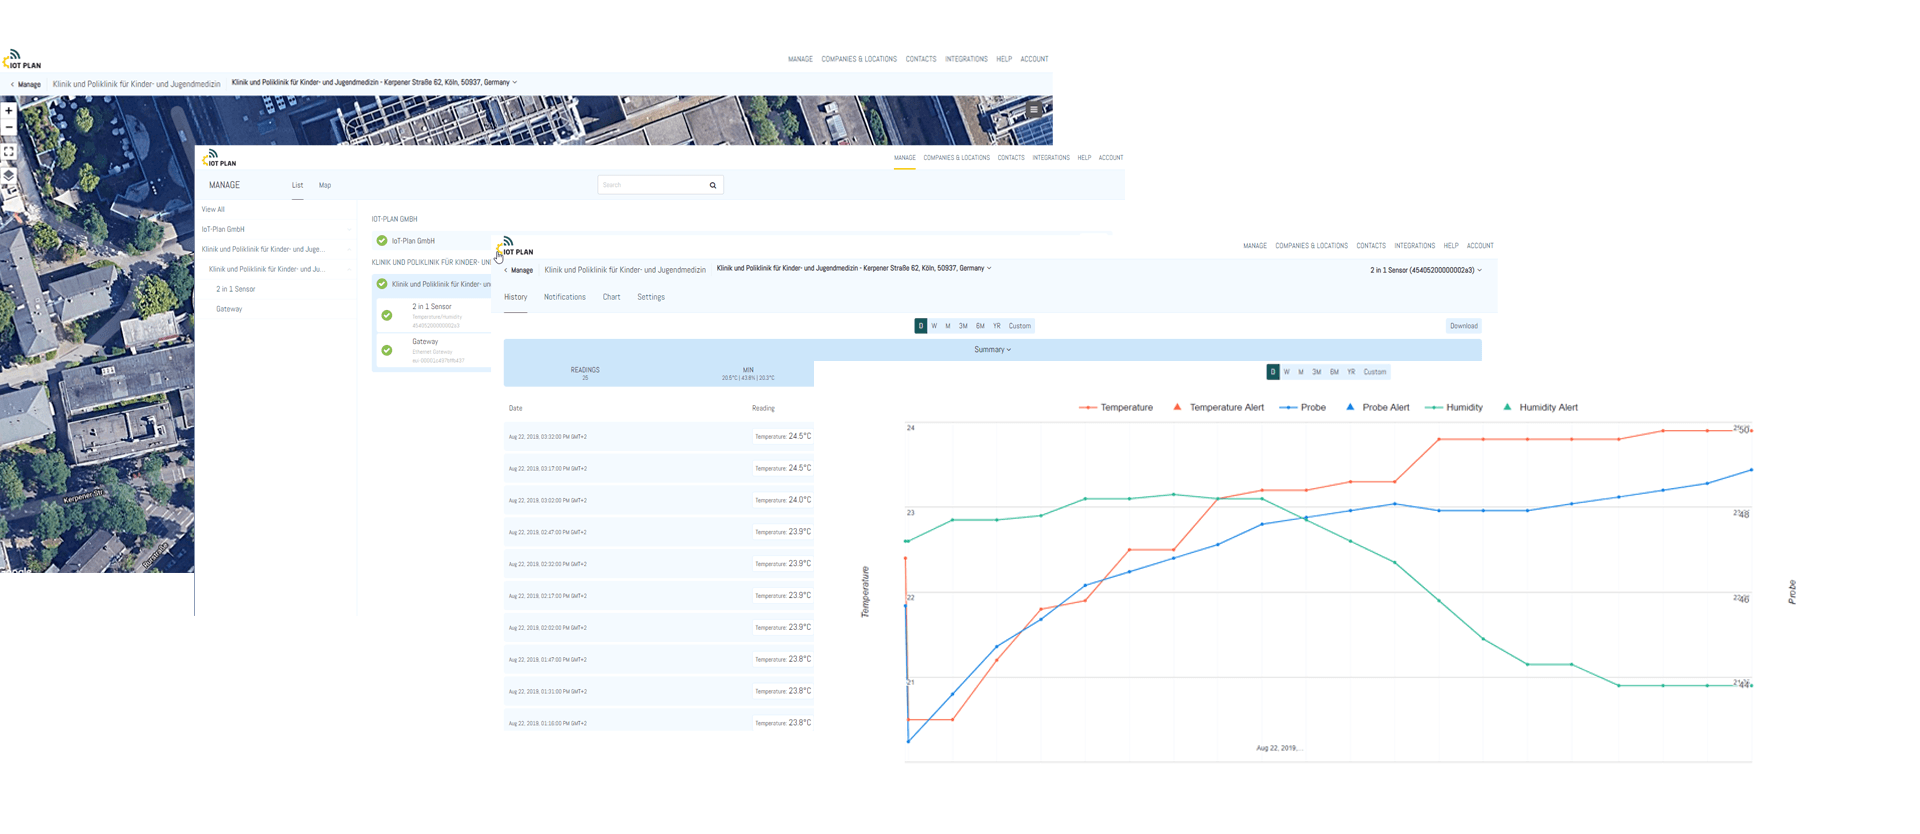Select 6M range in chart range selector
The height and width of the screenshot is (834, 1920).
[x=1334, y=372]
